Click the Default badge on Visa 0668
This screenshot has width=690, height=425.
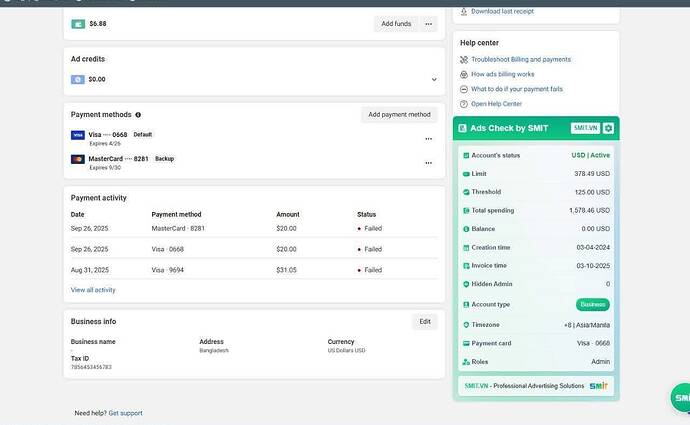(143, 135)
